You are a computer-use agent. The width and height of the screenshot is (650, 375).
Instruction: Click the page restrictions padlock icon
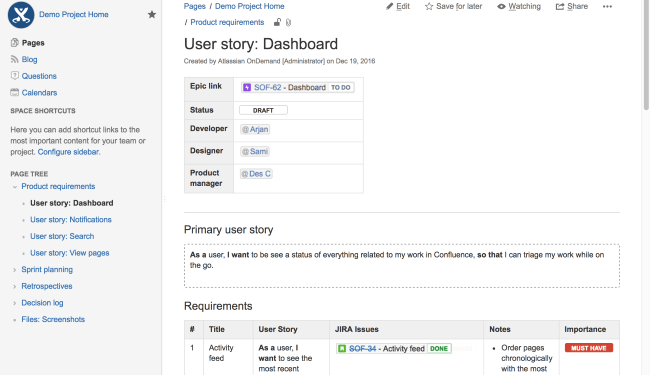click(277, 22)
